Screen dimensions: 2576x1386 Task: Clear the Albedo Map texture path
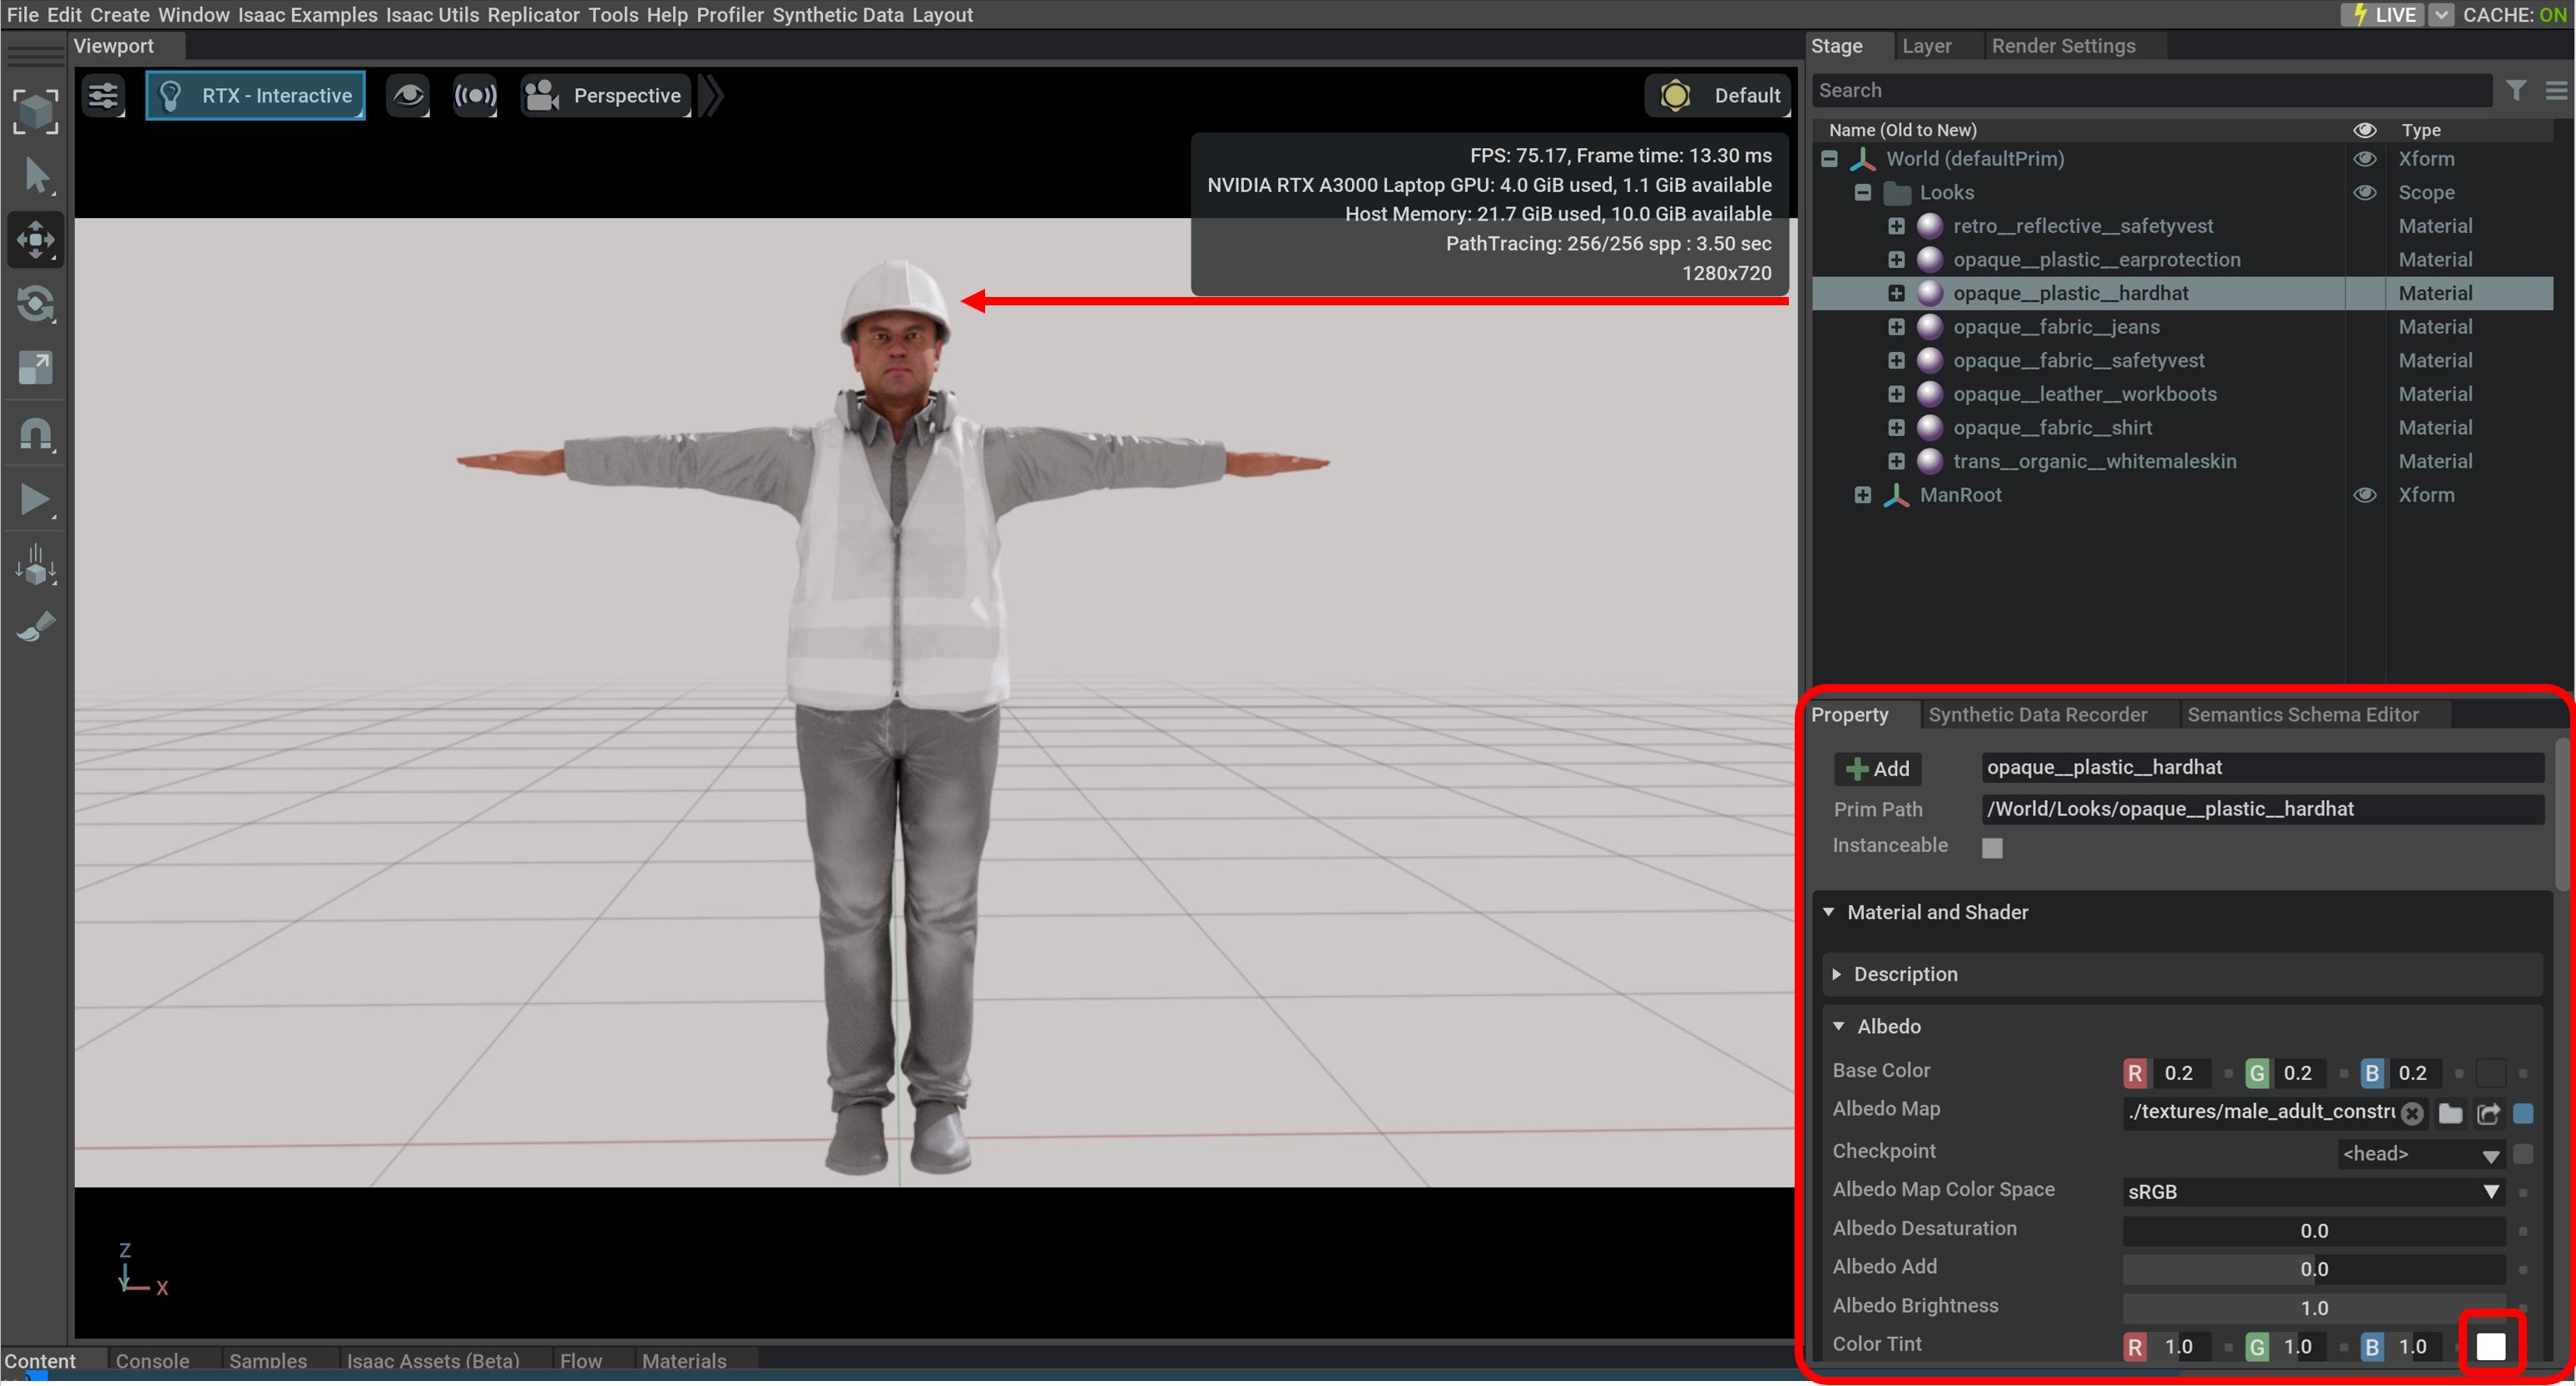tap(2412, 1114)
